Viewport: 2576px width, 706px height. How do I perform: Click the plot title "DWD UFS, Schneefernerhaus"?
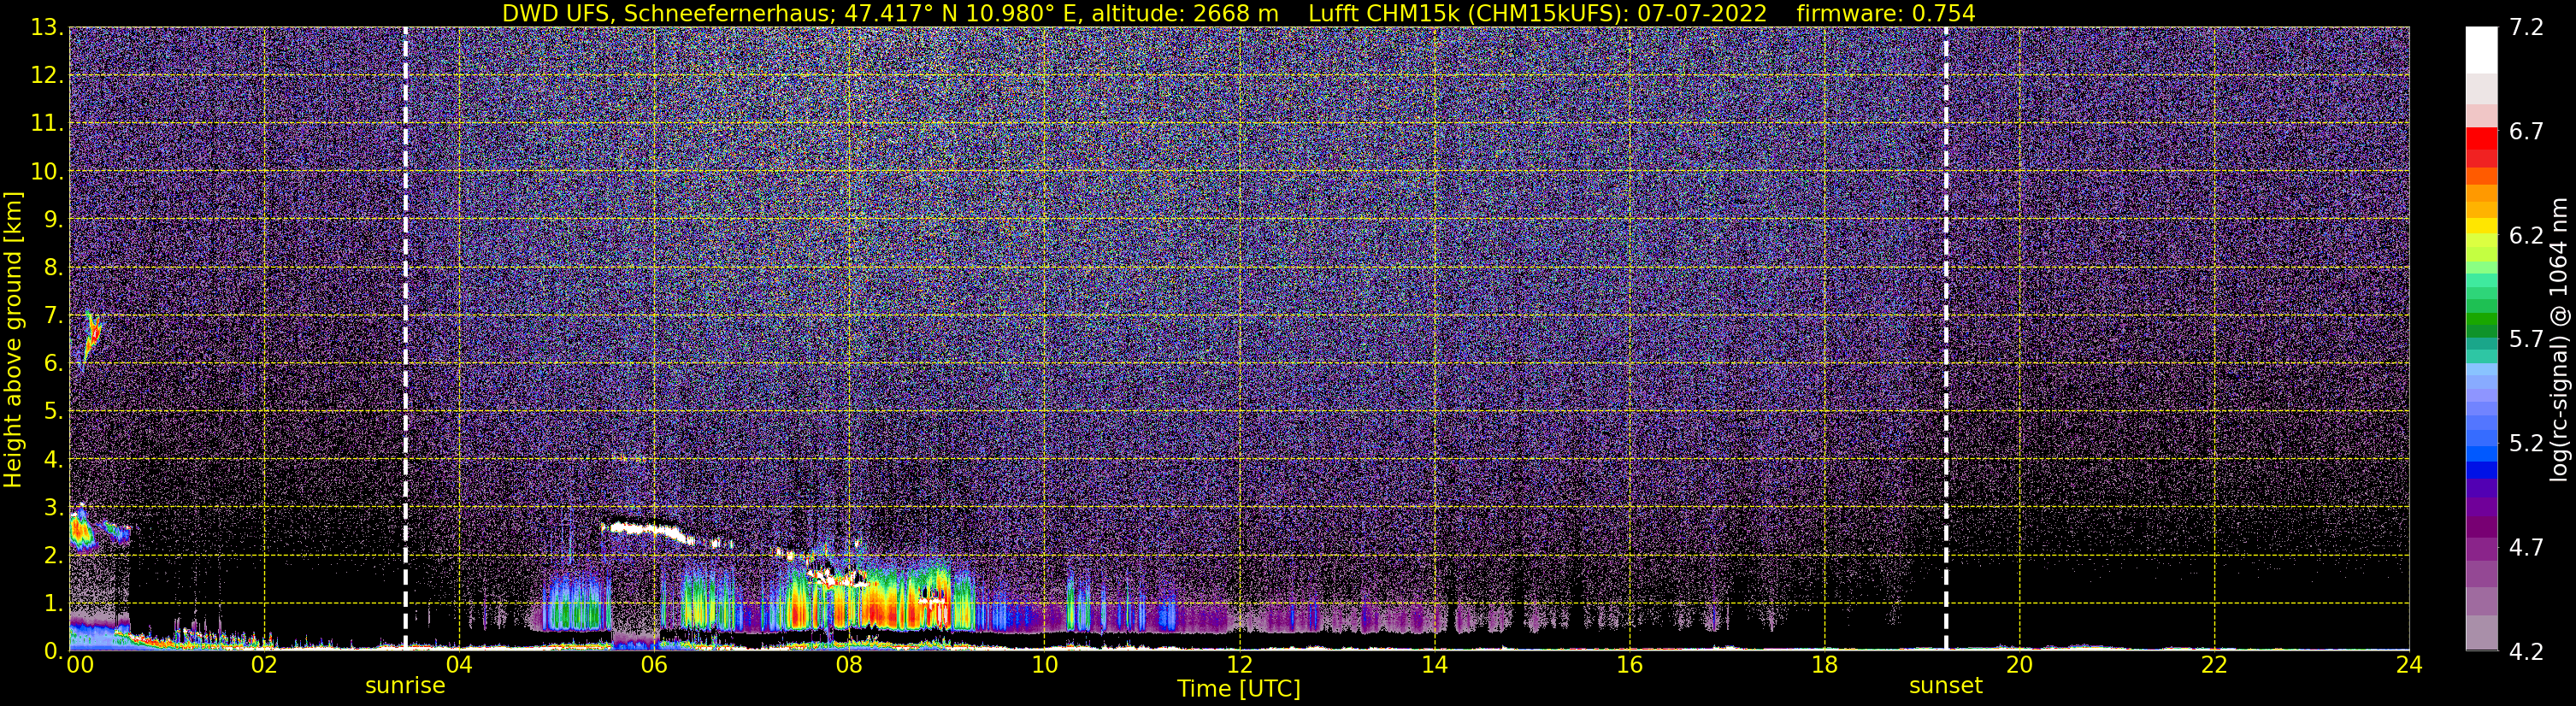pos(667,13)
